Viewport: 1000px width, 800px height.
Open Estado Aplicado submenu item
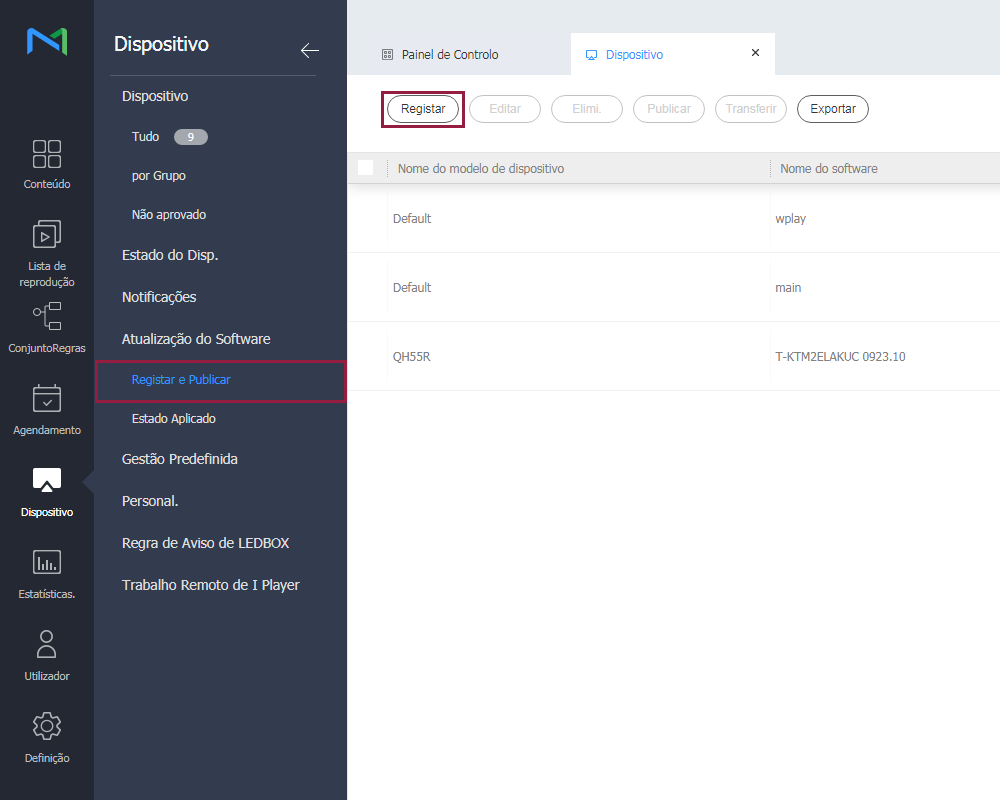tap(173, 419)
